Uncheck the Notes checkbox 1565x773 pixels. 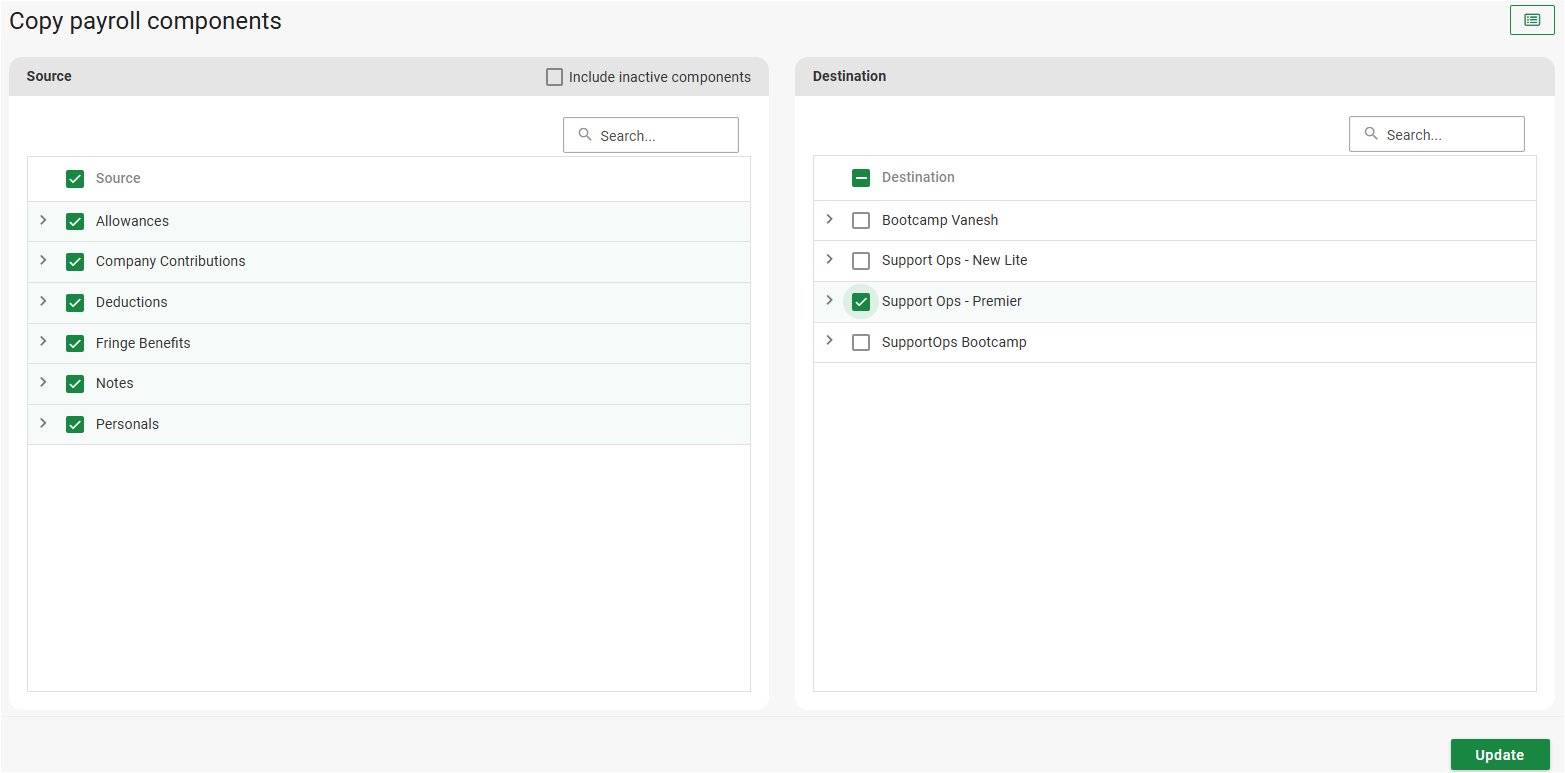[x=75, y=384]
